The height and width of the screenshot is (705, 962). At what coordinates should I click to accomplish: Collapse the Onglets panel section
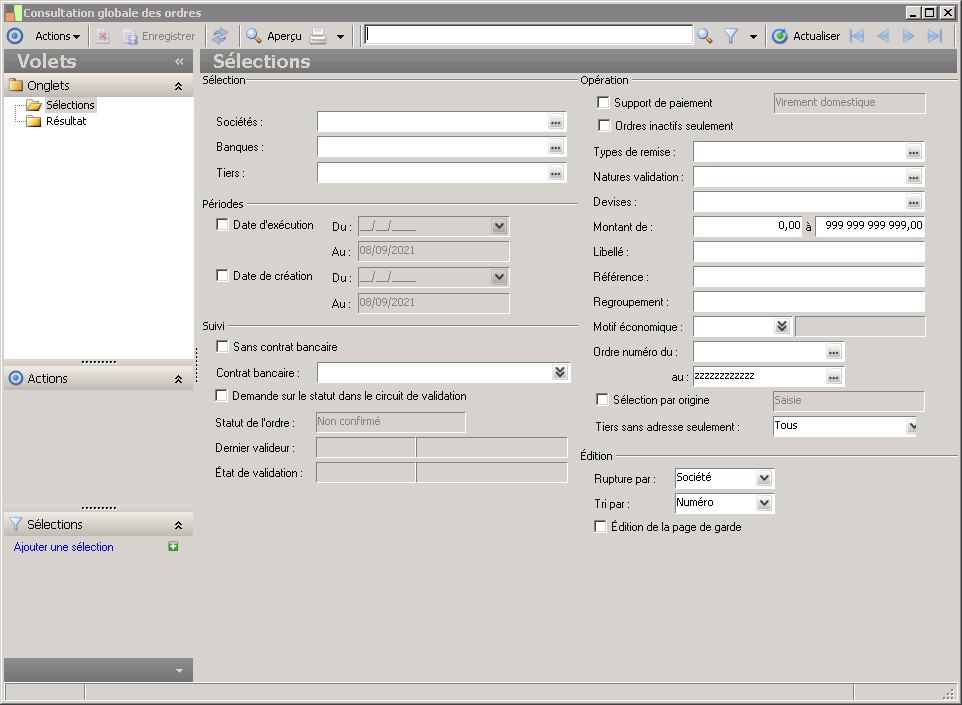pyautogui.click(x=178, y=86)
